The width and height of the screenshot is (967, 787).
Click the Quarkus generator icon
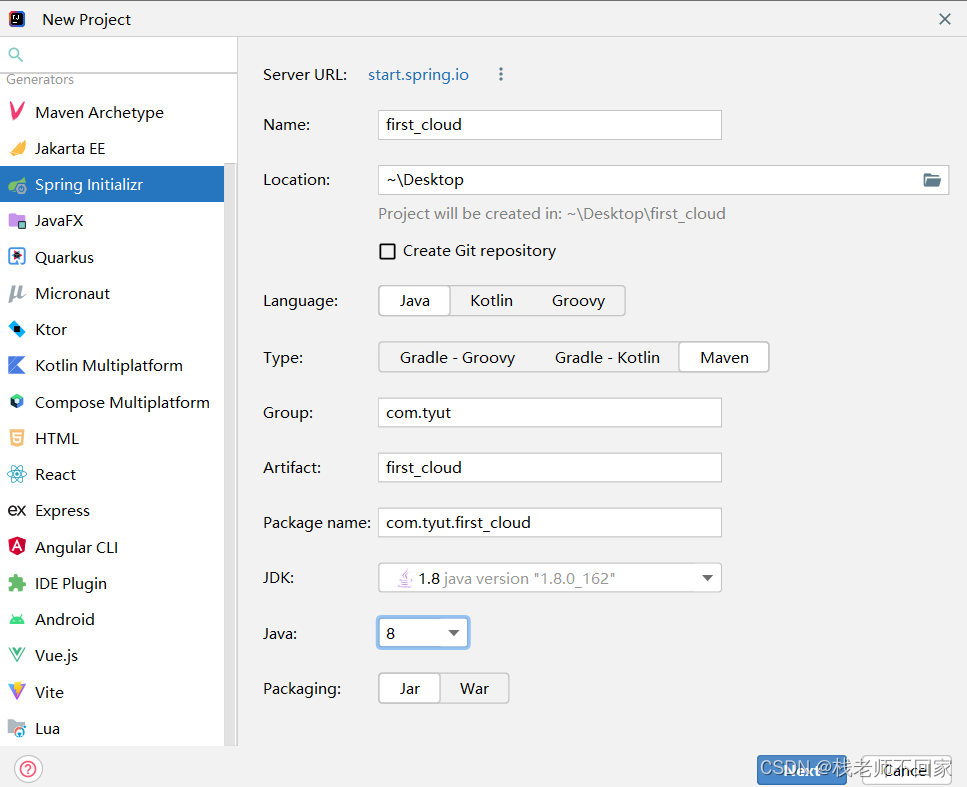tap(17, 257)
